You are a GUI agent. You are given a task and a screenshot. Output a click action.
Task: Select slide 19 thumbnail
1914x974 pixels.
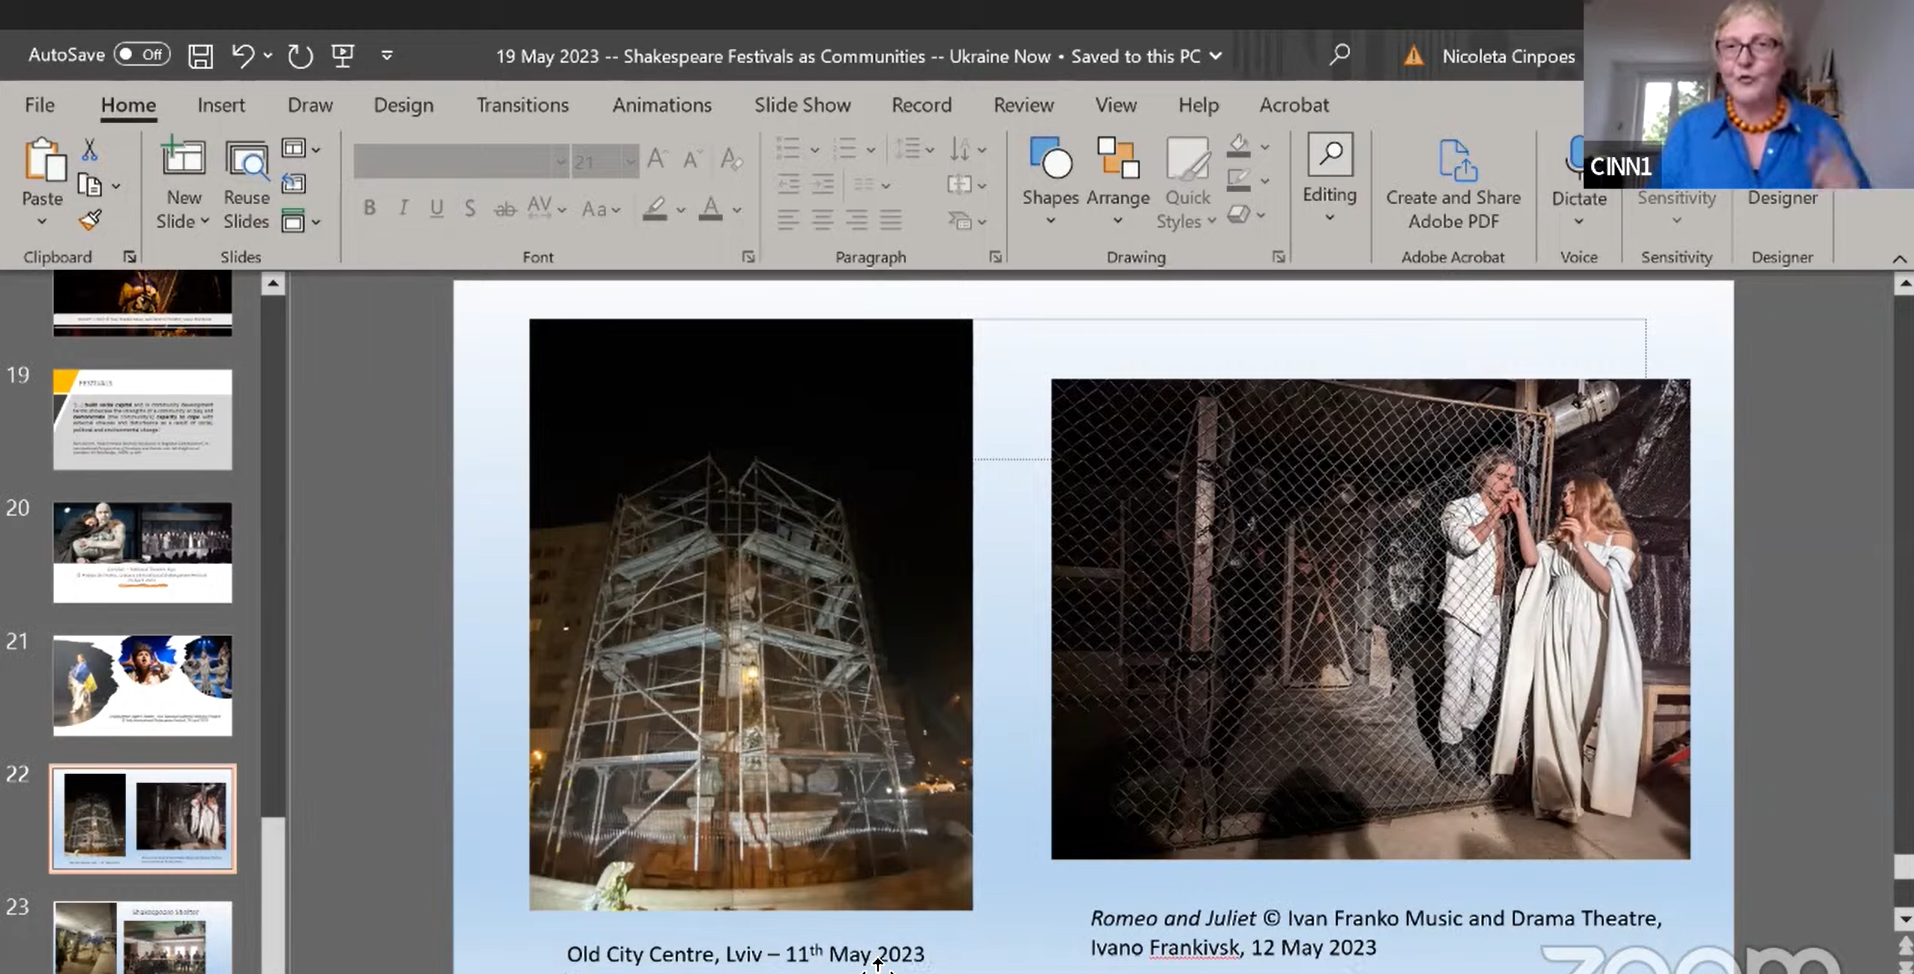pyautogui.click(x=142, y=419)
